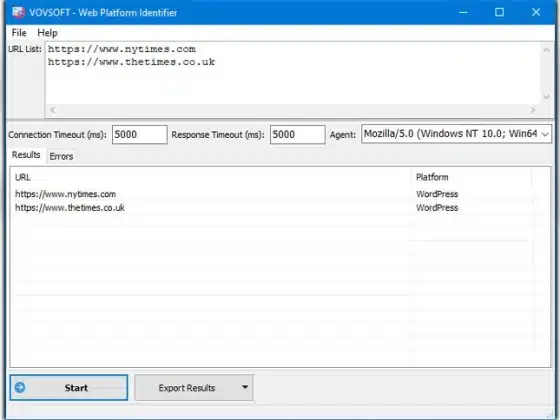Maximize the Web Platform Identifier window
This screenshot has width=560, height=420.
point(499,12)
